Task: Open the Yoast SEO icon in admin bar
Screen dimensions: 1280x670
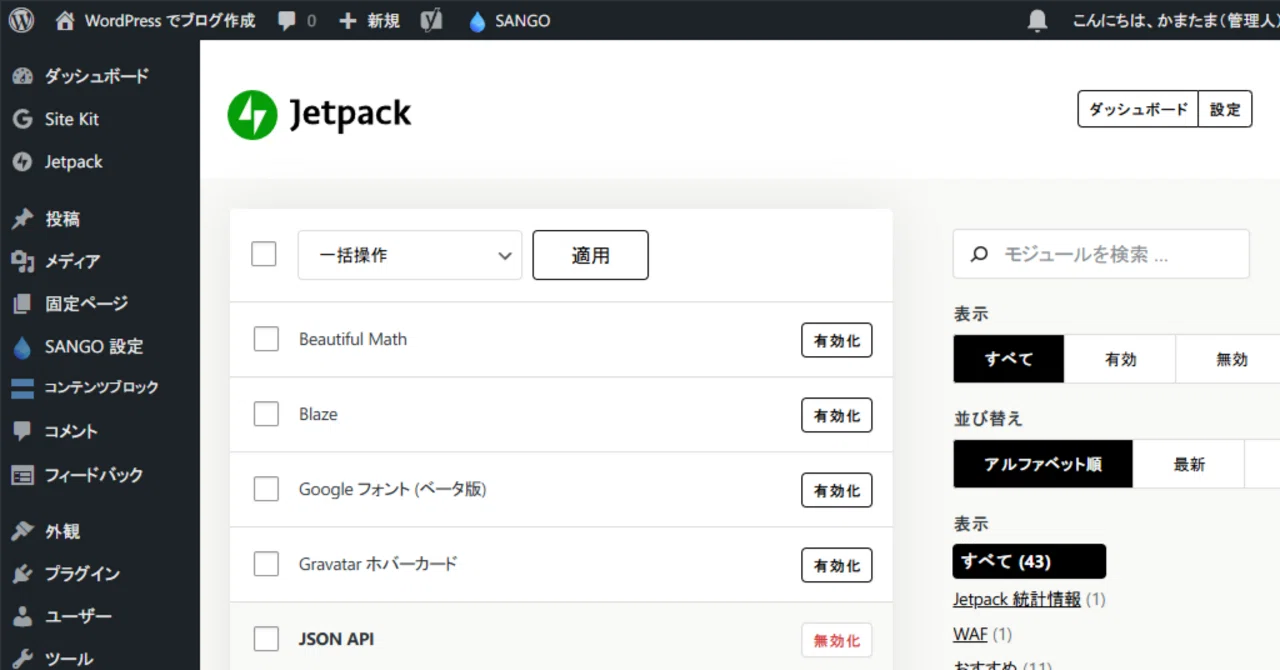Action: [x=431, y=20]
